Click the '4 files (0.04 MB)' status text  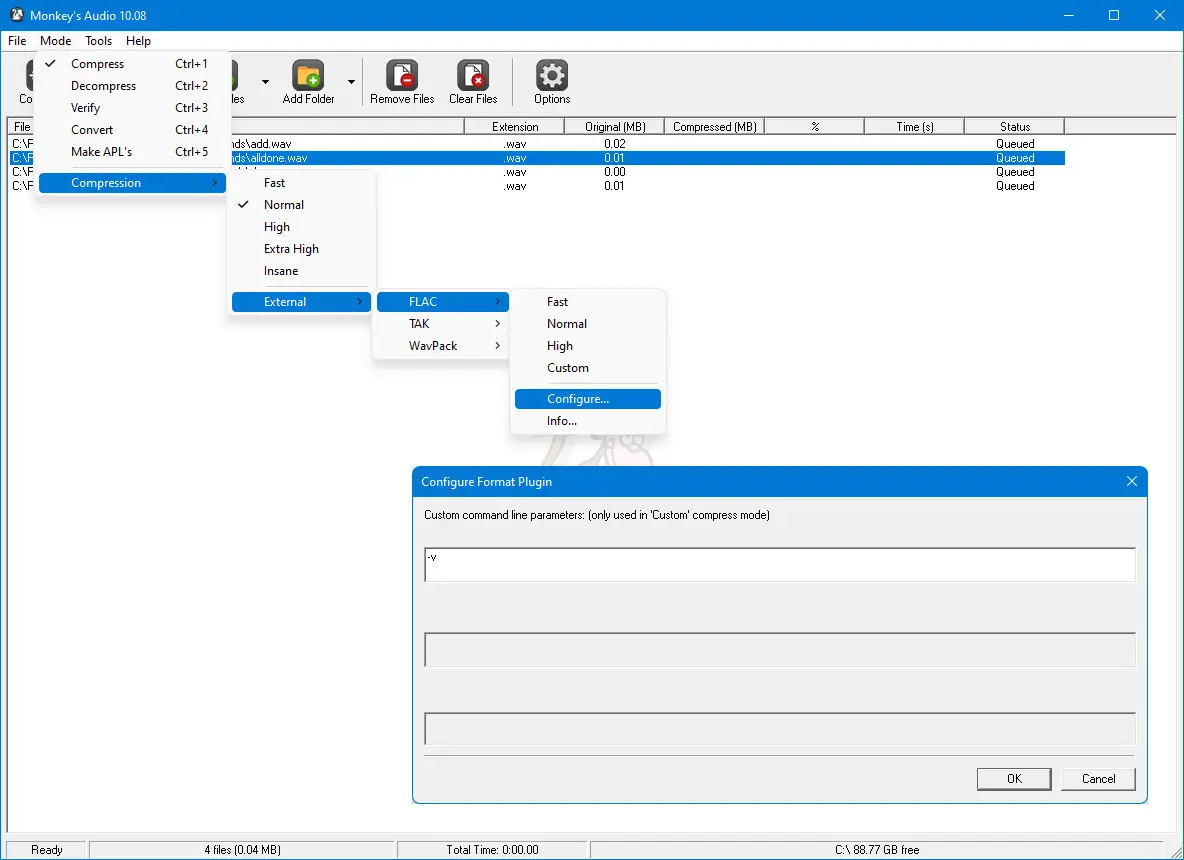point(242,849)
